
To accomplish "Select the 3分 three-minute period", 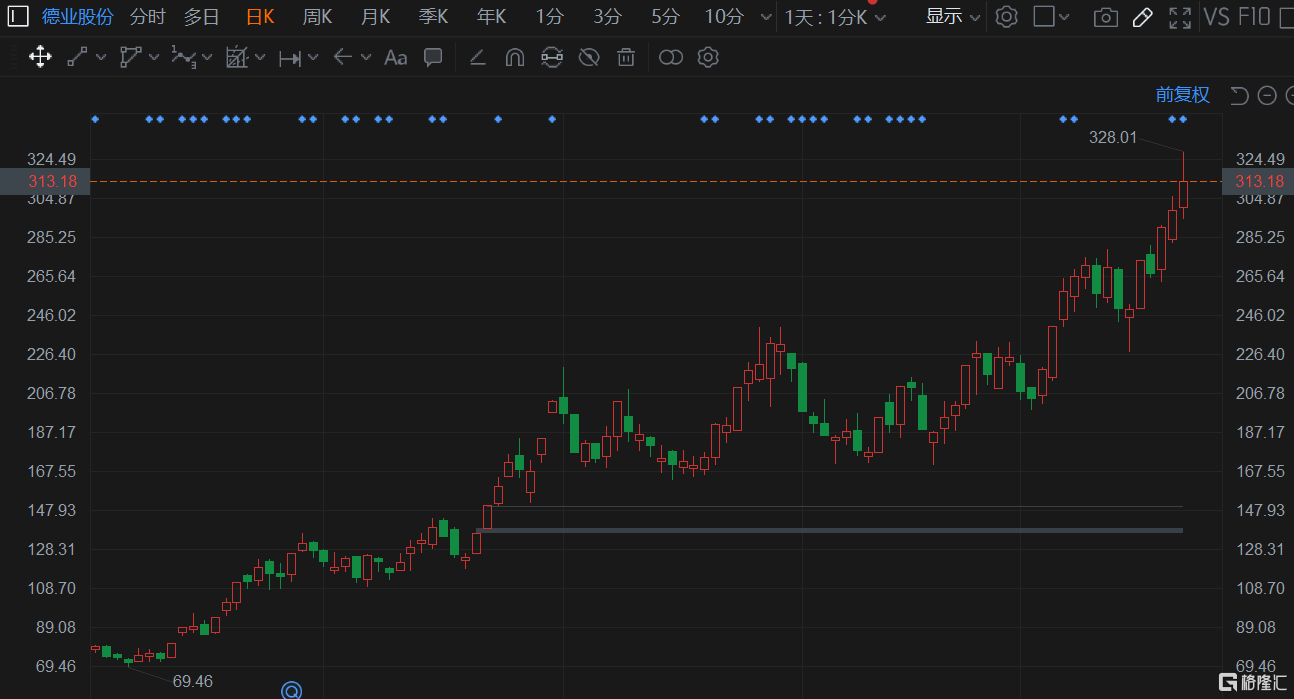I will click(x=607, y=17).
